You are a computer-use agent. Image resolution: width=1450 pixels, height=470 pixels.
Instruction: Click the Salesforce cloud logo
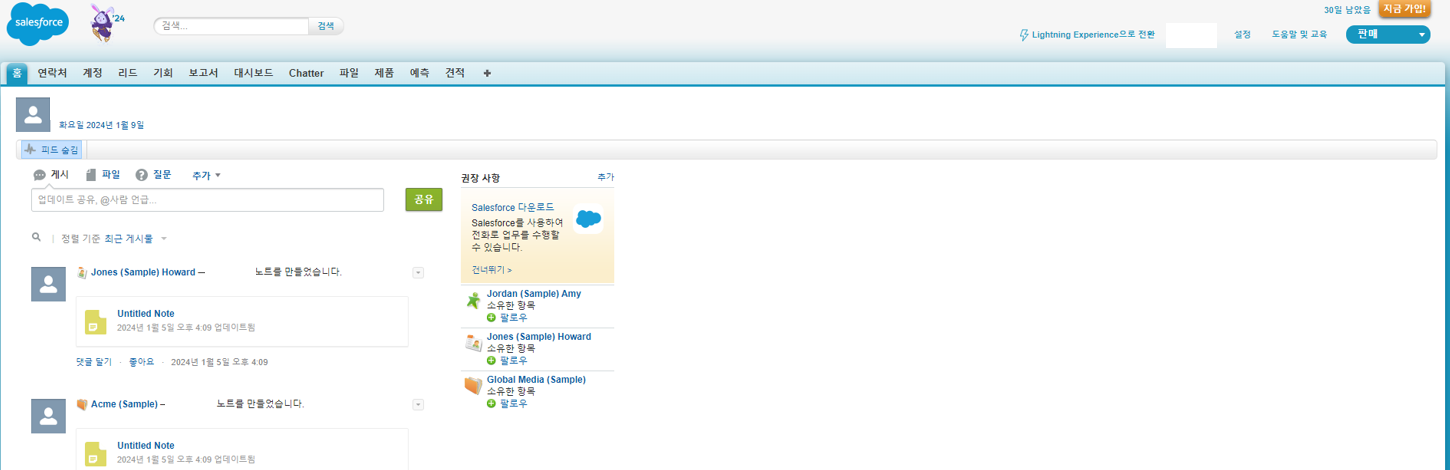tap(38, 24)
